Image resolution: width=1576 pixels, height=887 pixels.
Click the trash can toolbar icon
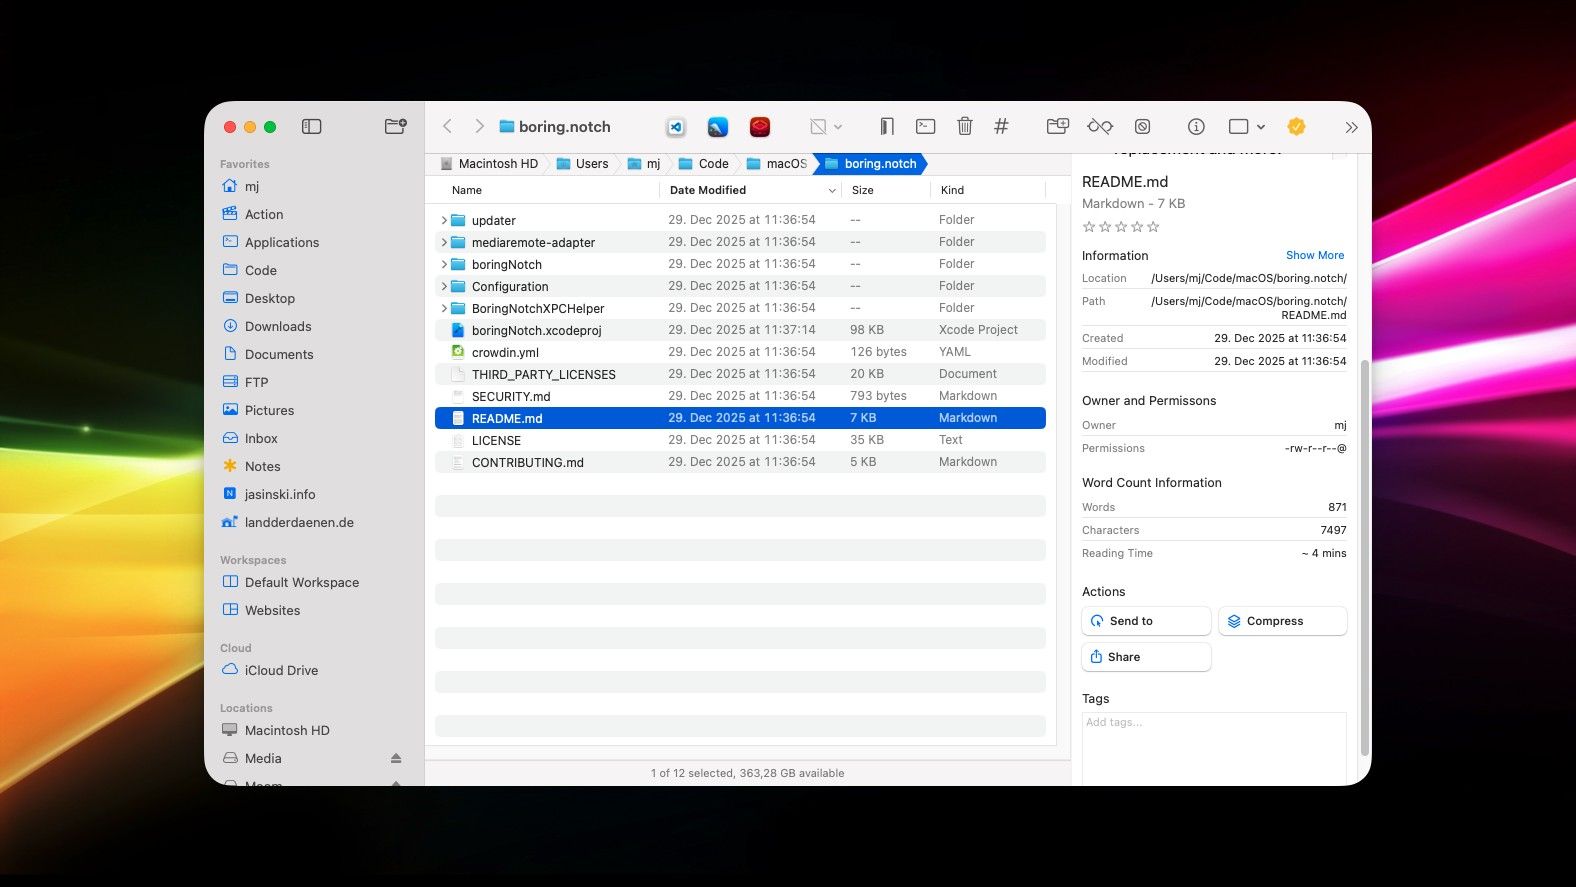pyautogui.click(x=964, y=126)
